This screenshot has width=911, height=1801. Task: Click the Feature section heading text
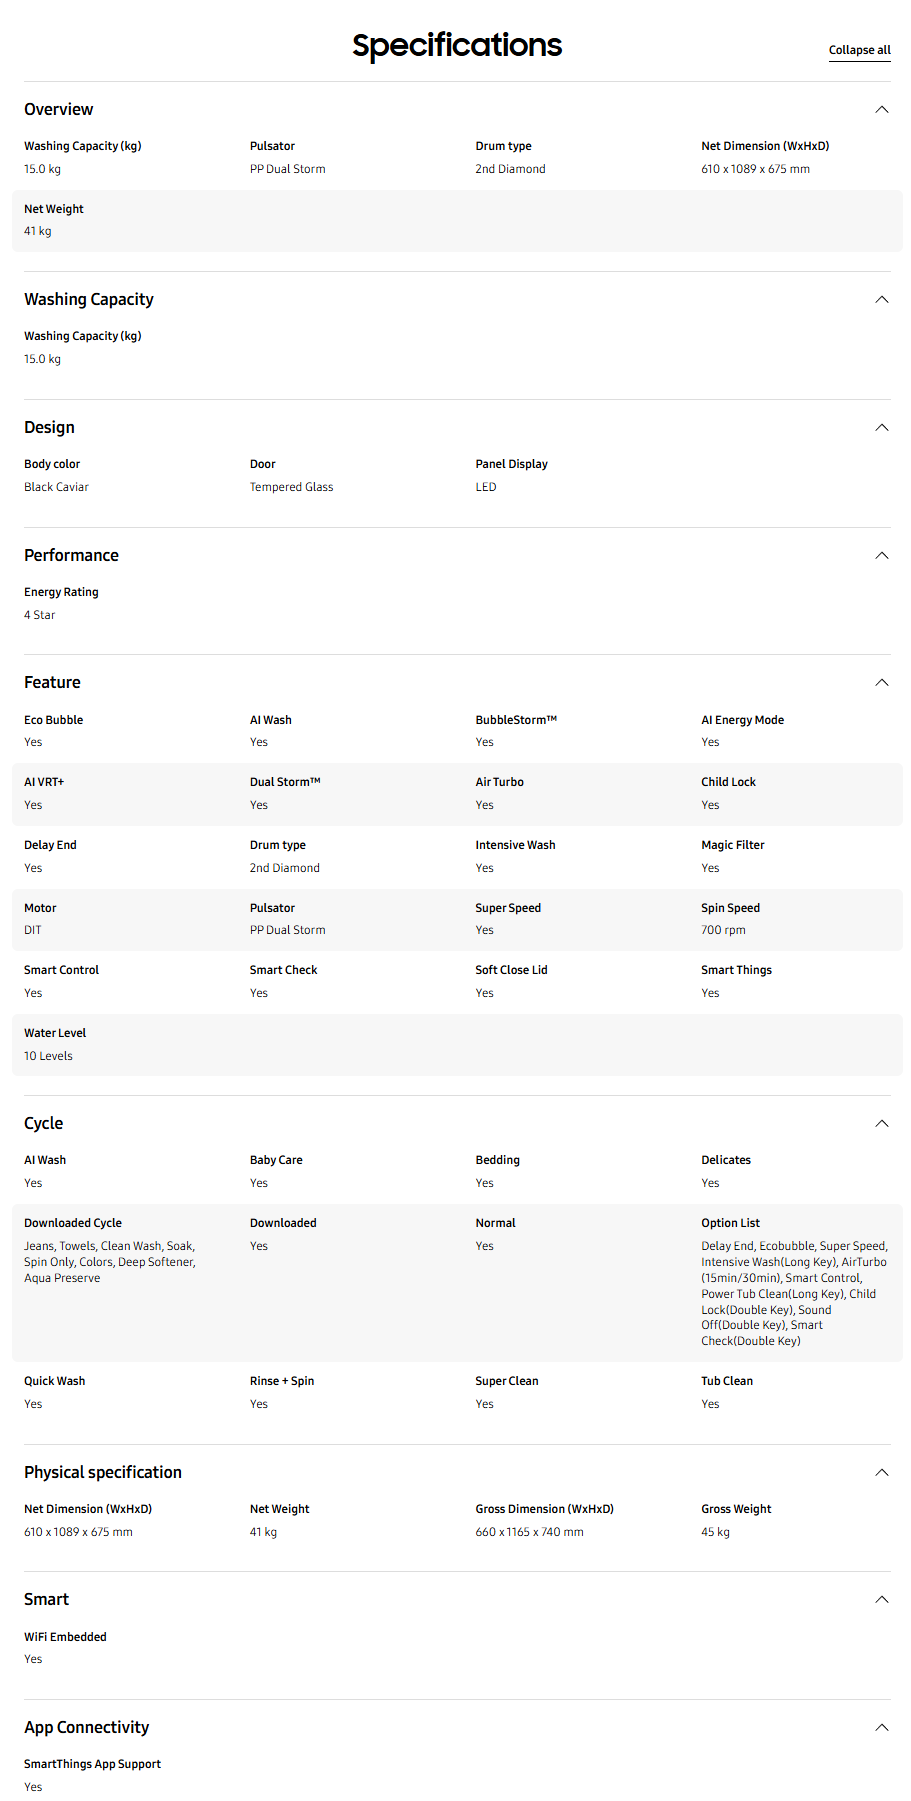[52, 683]
